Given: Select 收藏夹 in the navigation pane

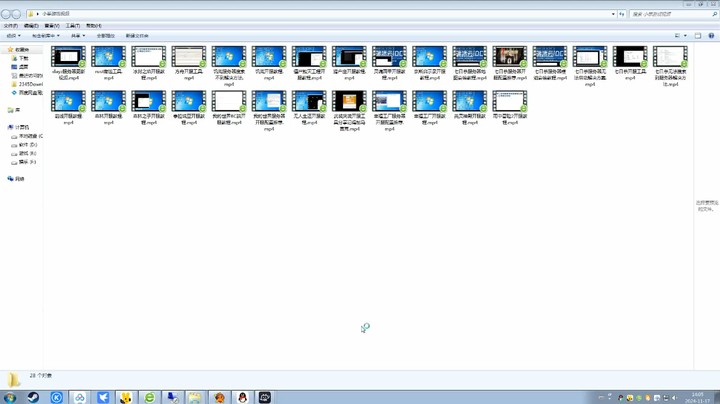Looking at the screenshot, I should click(18, 50).
